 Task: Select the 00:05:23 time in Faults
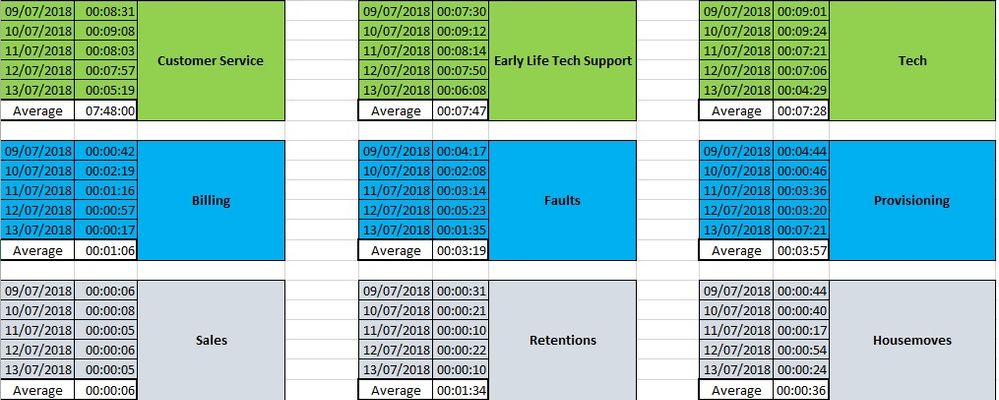461,211
